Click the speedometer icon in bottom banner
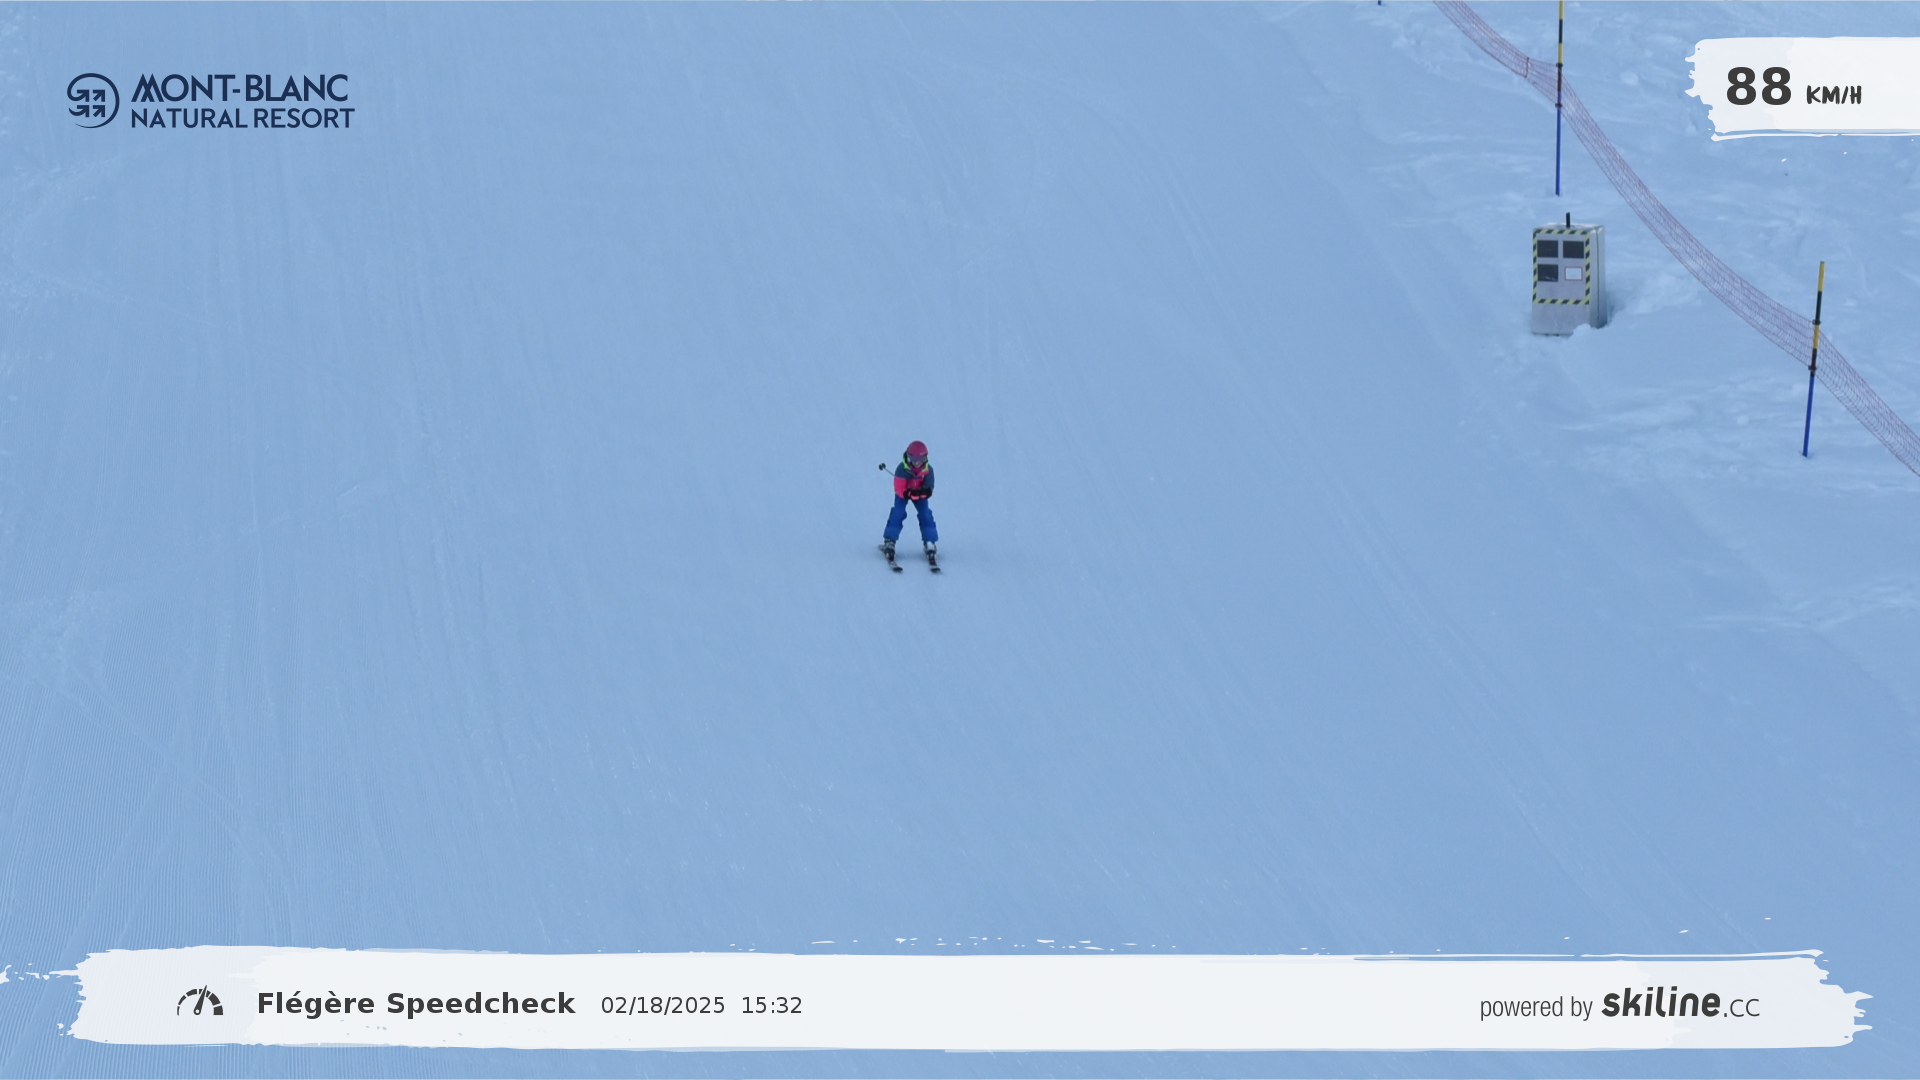This screenshot has height=1080, width=1920. pyautogui.click(x=200, y=1002)
